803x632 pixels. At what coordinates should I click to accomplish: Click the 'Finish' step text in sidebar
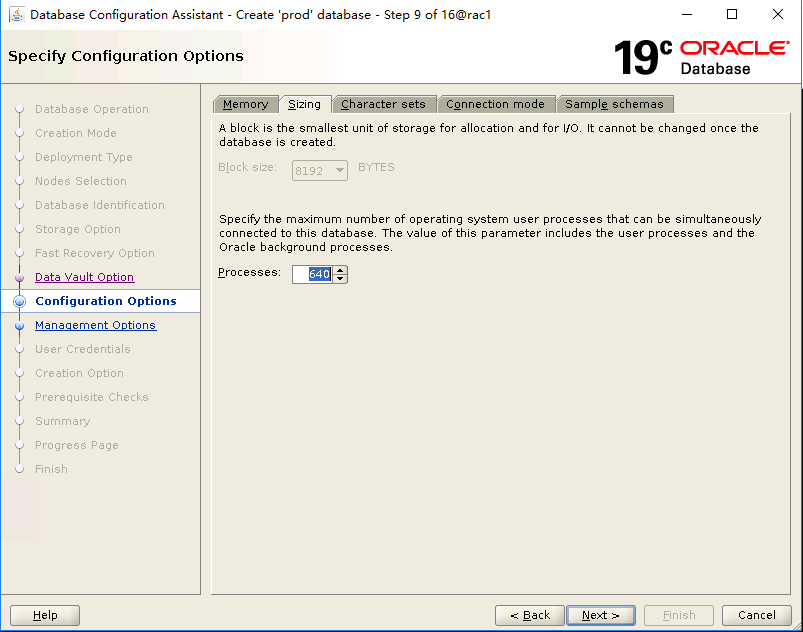click(x=51, y=469)
